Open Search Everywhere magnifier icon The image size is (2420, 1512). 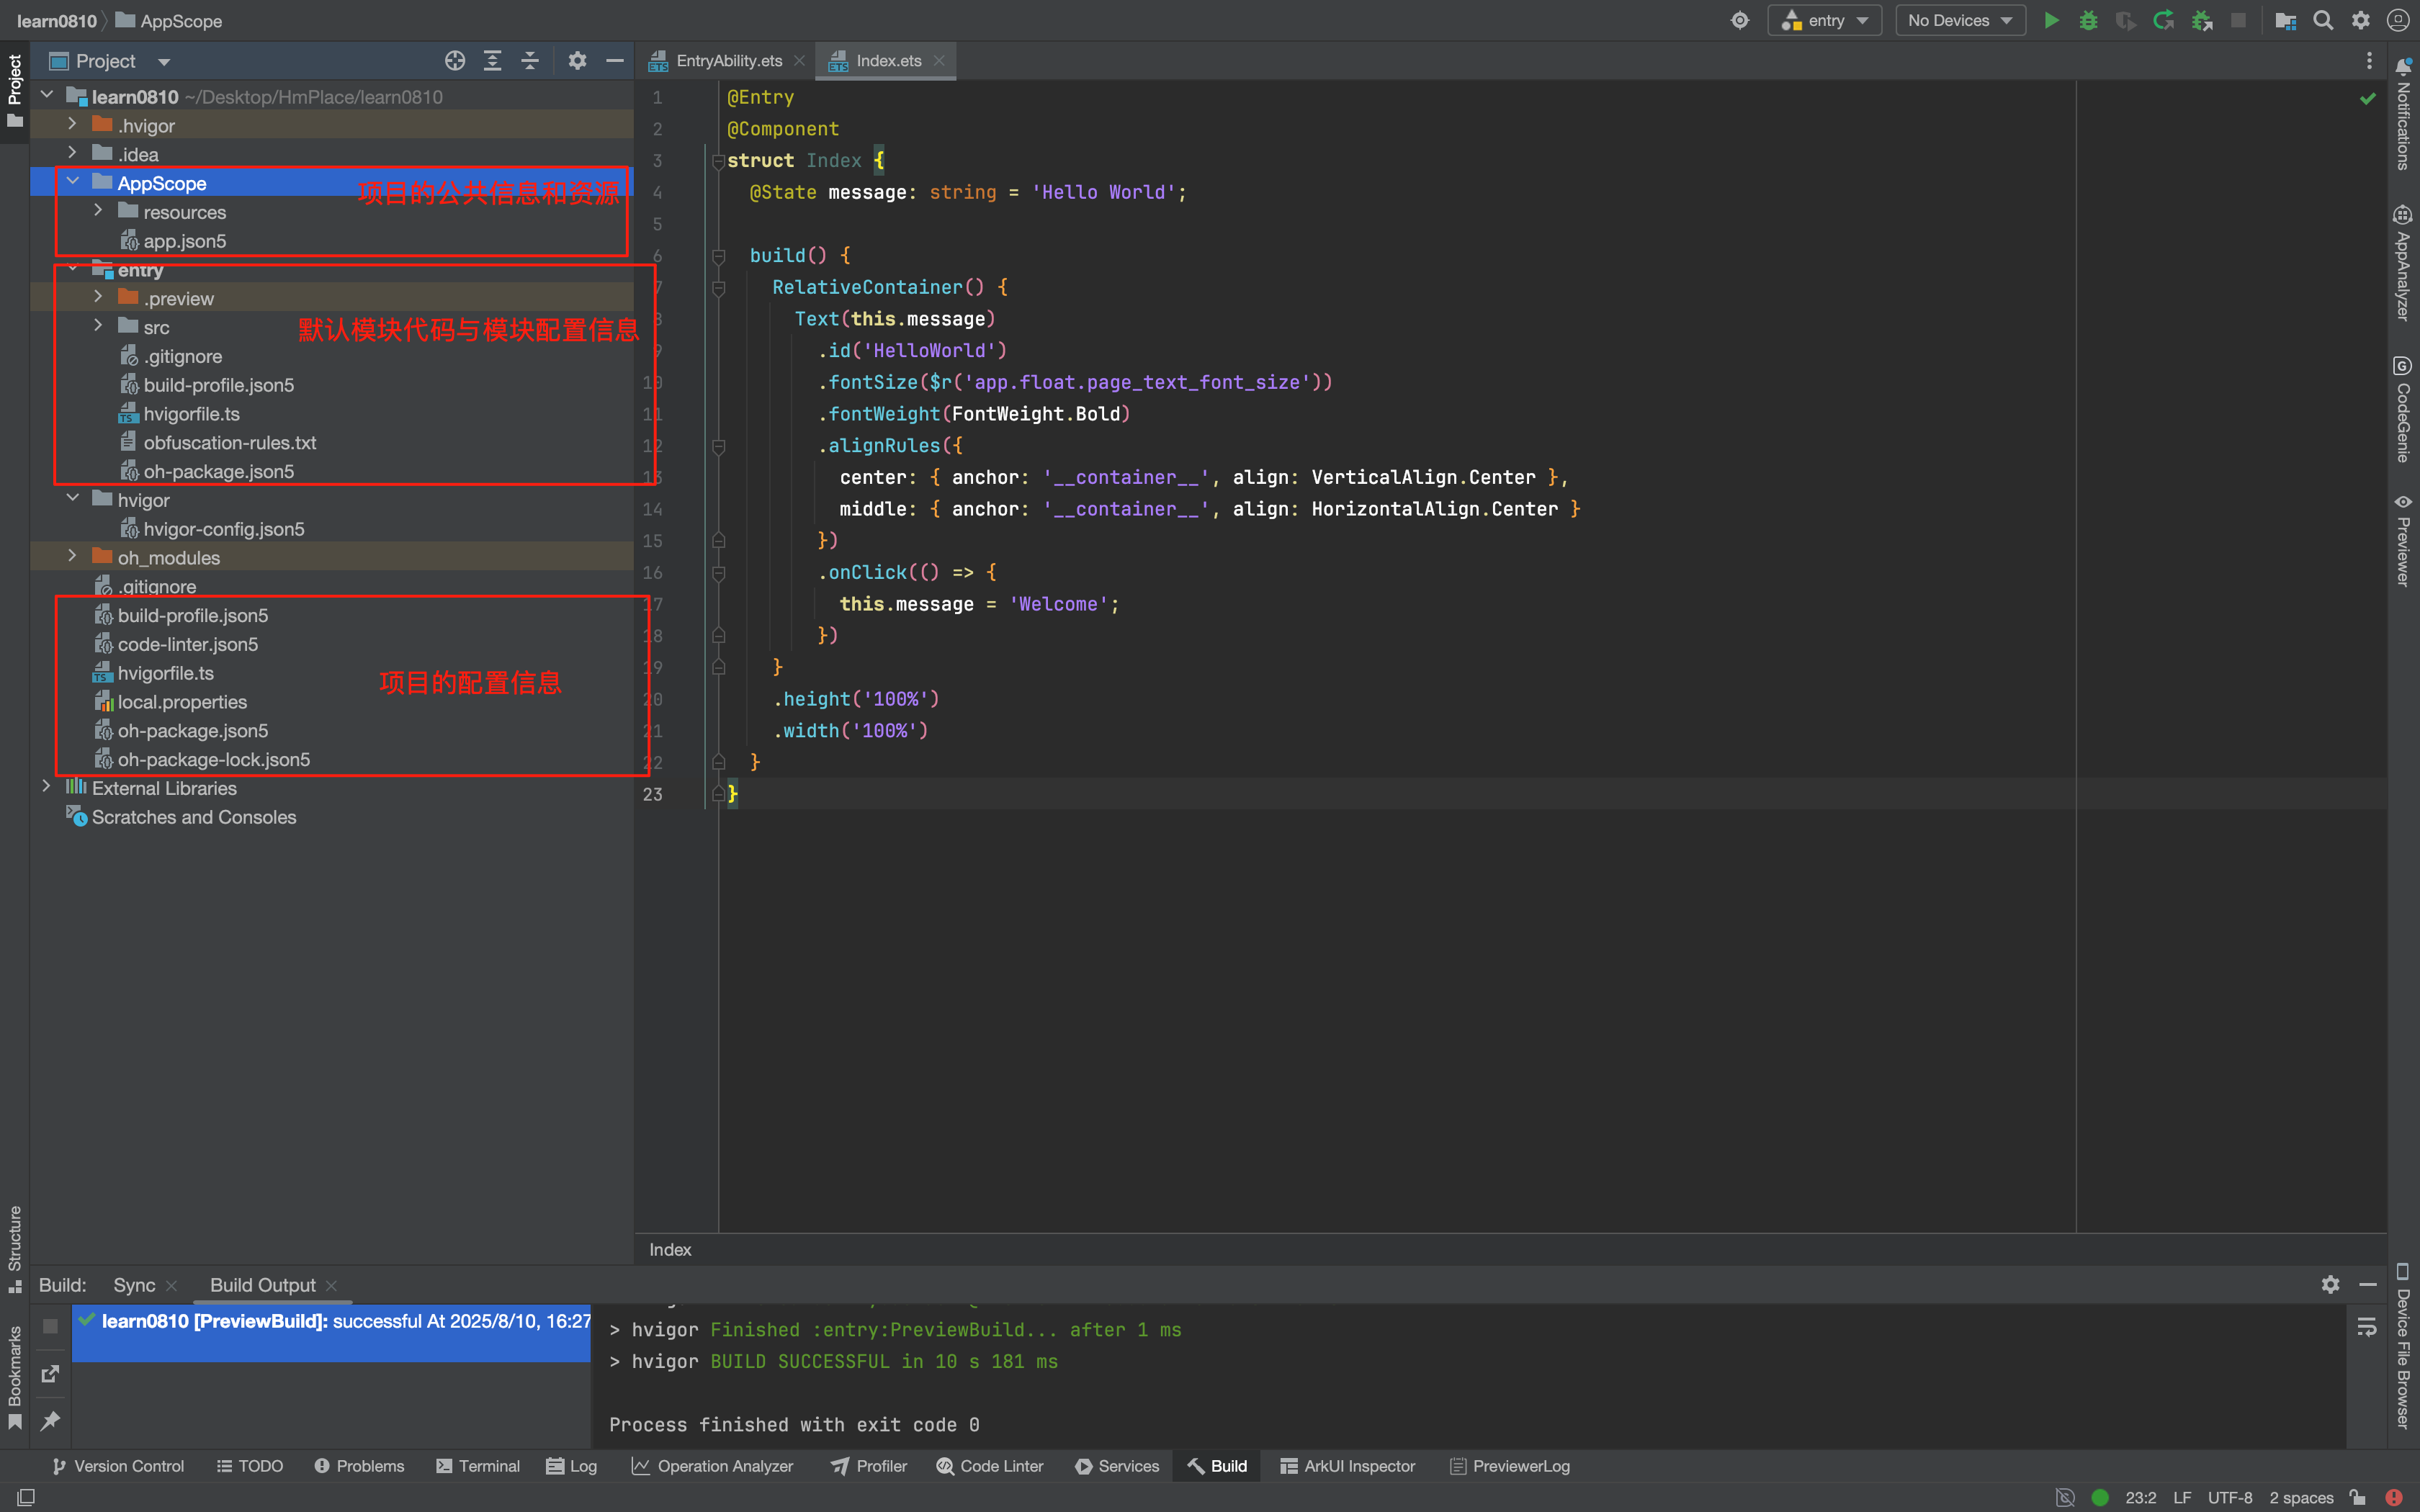click(x=2323, y=20)
